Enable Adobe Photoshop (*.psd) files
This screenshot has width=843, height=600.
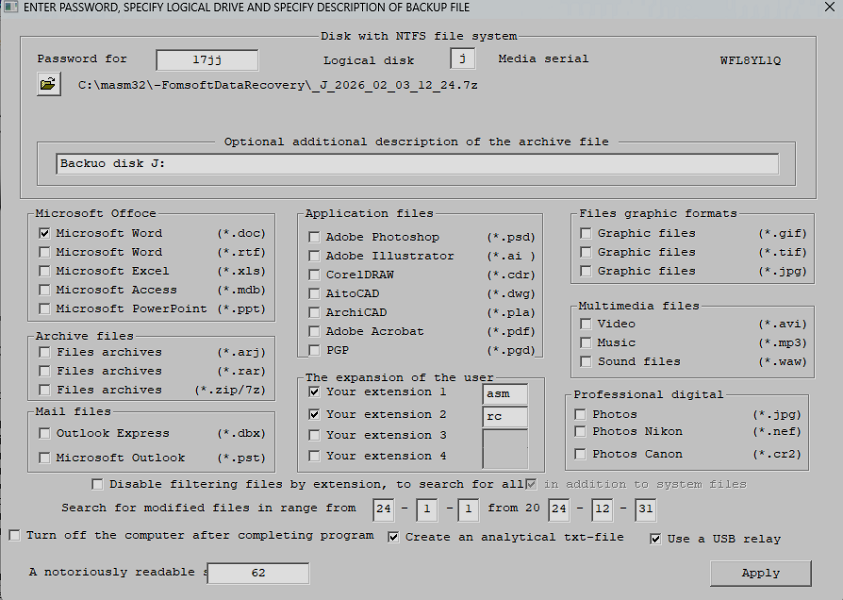(314, 237)
